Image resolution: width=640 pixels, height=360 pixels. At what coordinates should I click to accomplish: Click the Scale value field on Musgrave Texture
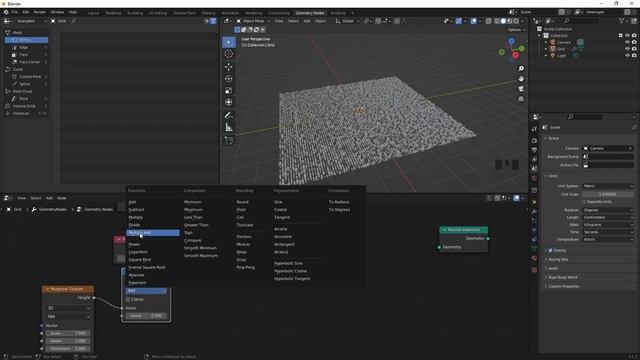point(68,333)
